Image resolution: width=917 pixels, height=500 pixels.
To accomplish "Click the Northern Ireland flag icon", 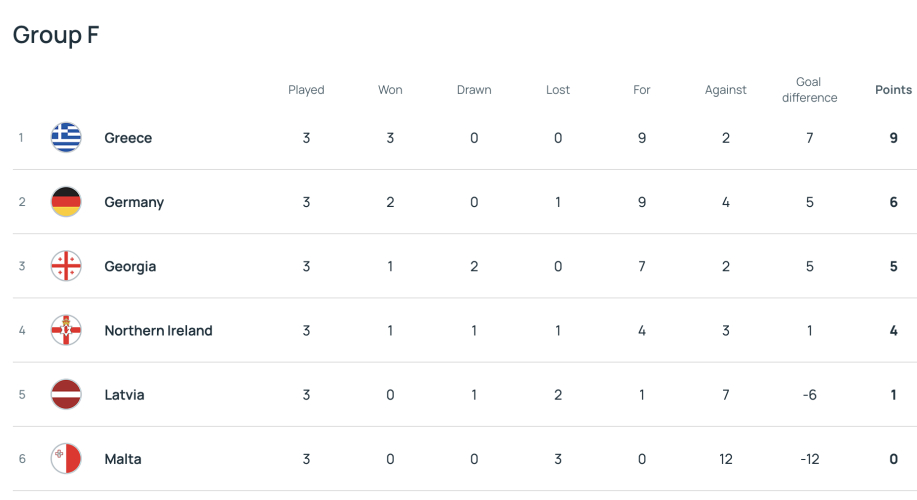I will pyautogui.click(x=66, y=331).
